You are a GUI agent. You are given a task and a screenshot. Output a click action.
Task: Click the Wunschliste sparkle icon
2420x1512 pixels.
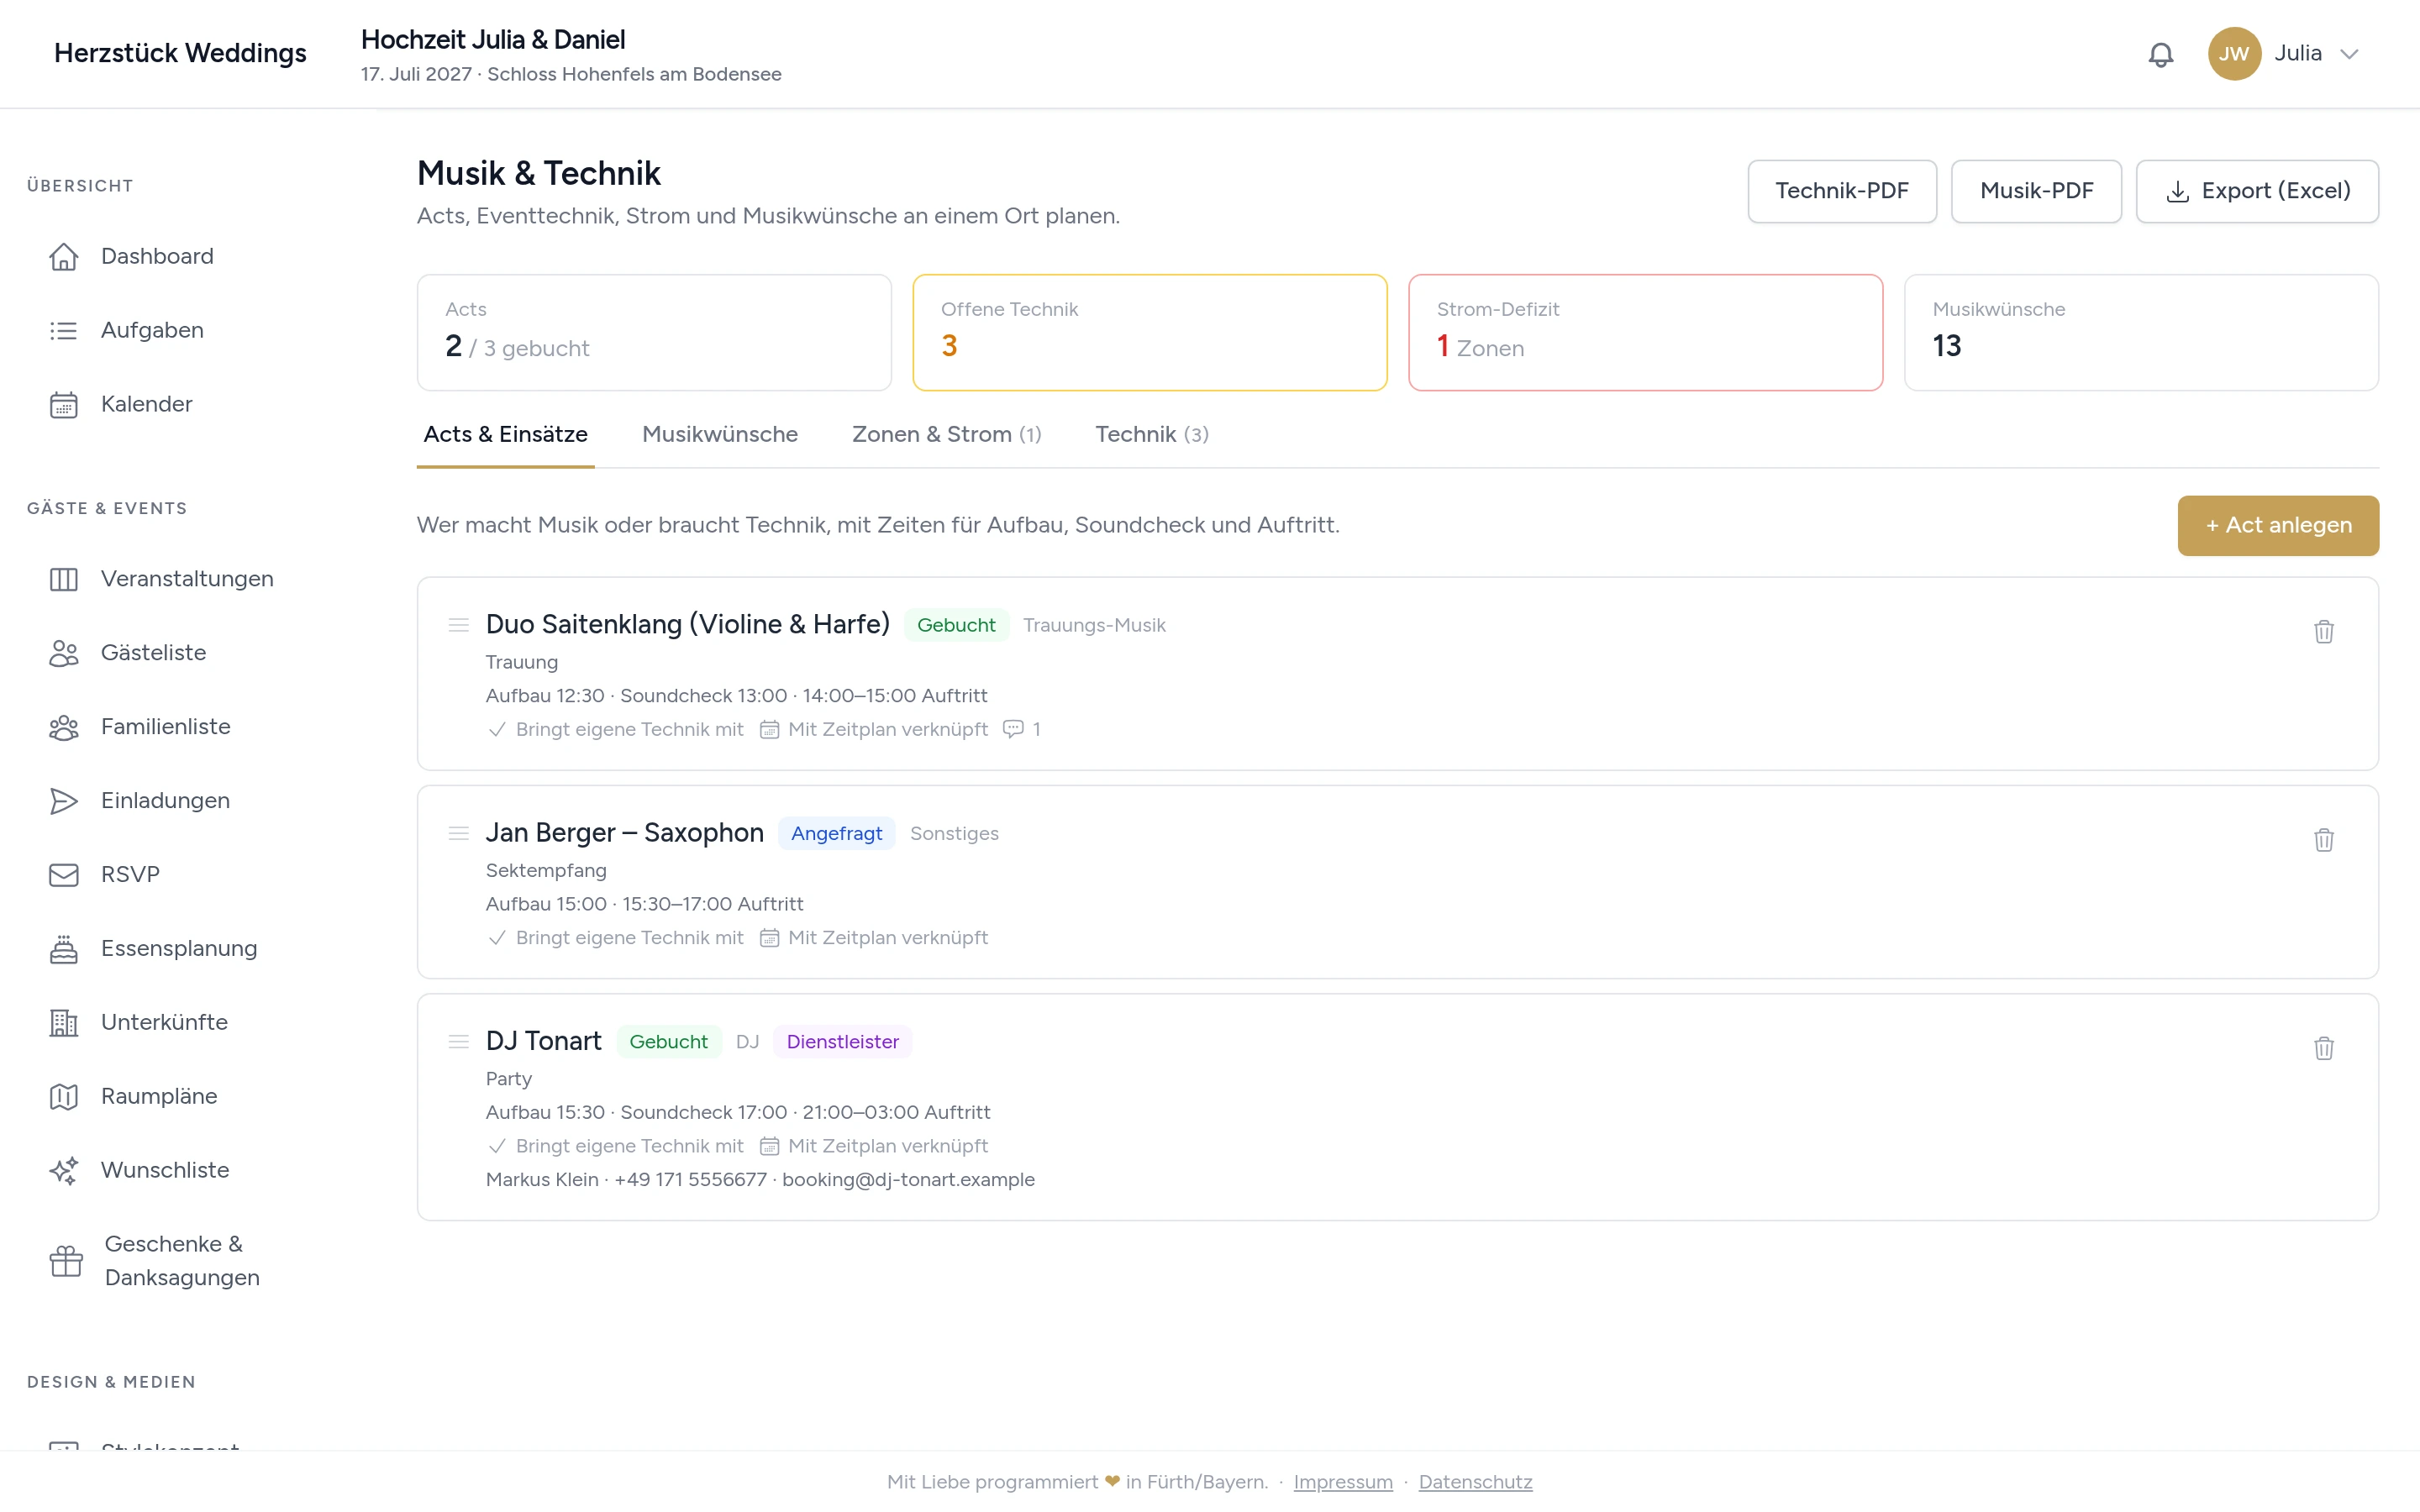(64, 1171)
